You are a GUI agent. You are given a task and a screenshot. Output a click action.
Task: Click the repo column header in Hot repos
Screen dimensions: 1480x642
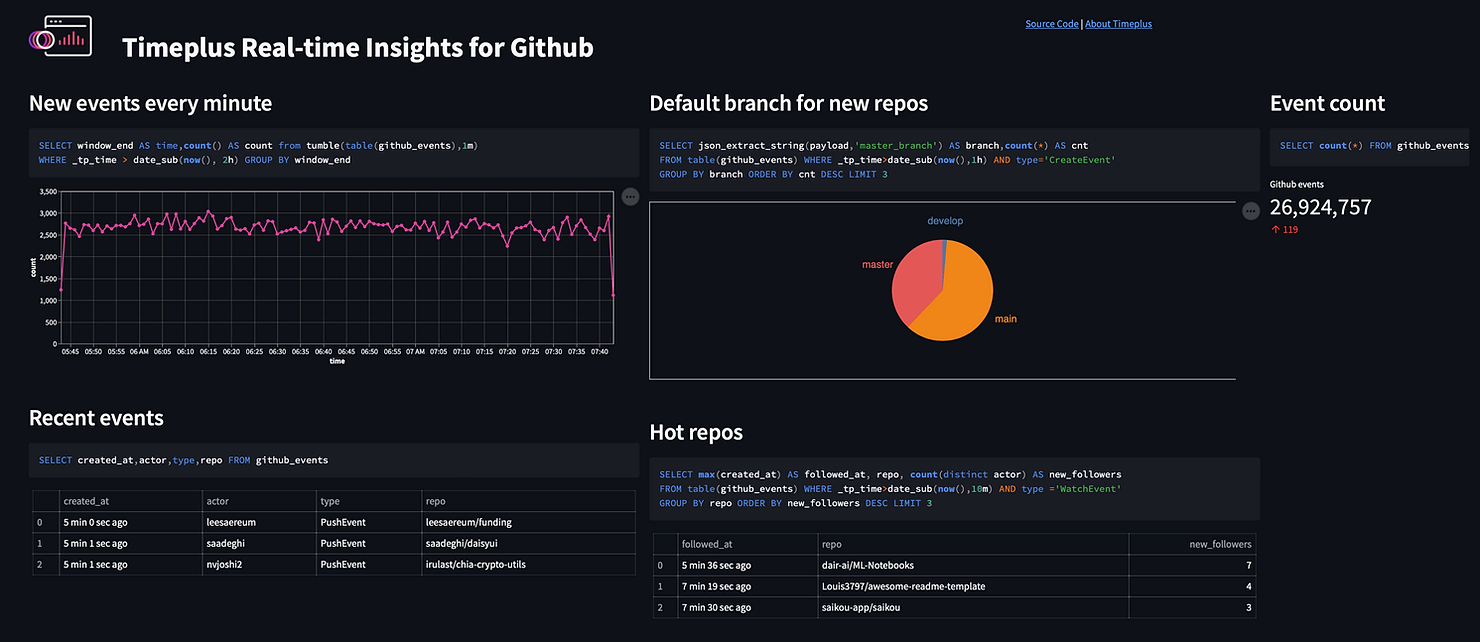click(x=973, y=544)
